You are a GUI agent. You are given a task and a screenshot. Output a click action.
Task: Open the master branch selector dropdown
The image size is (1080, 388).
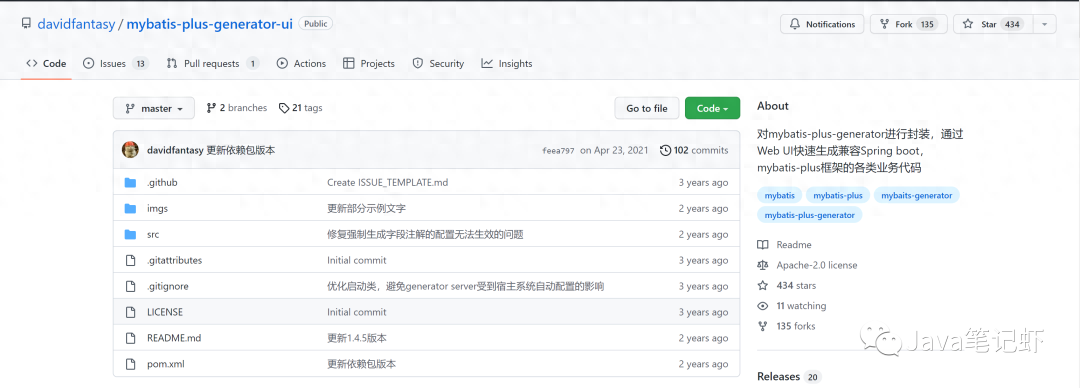click(x=154, y=108)
